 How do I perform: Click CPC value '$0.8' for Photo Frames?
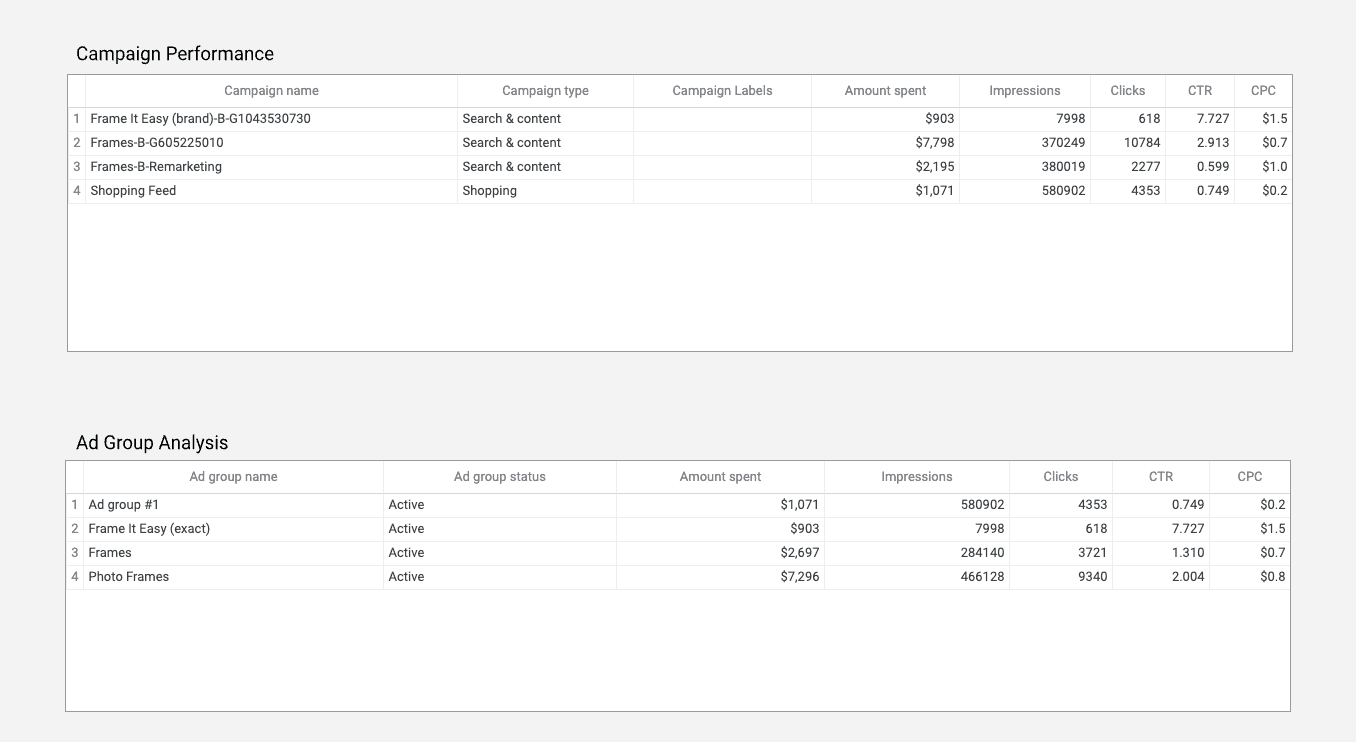pos(1273,577)
